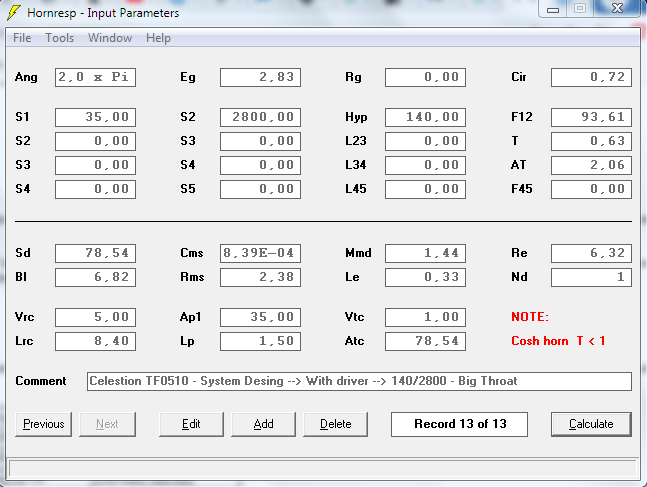
Task: Click the S1 field with 35,00
Action: [x=95, y=117]
